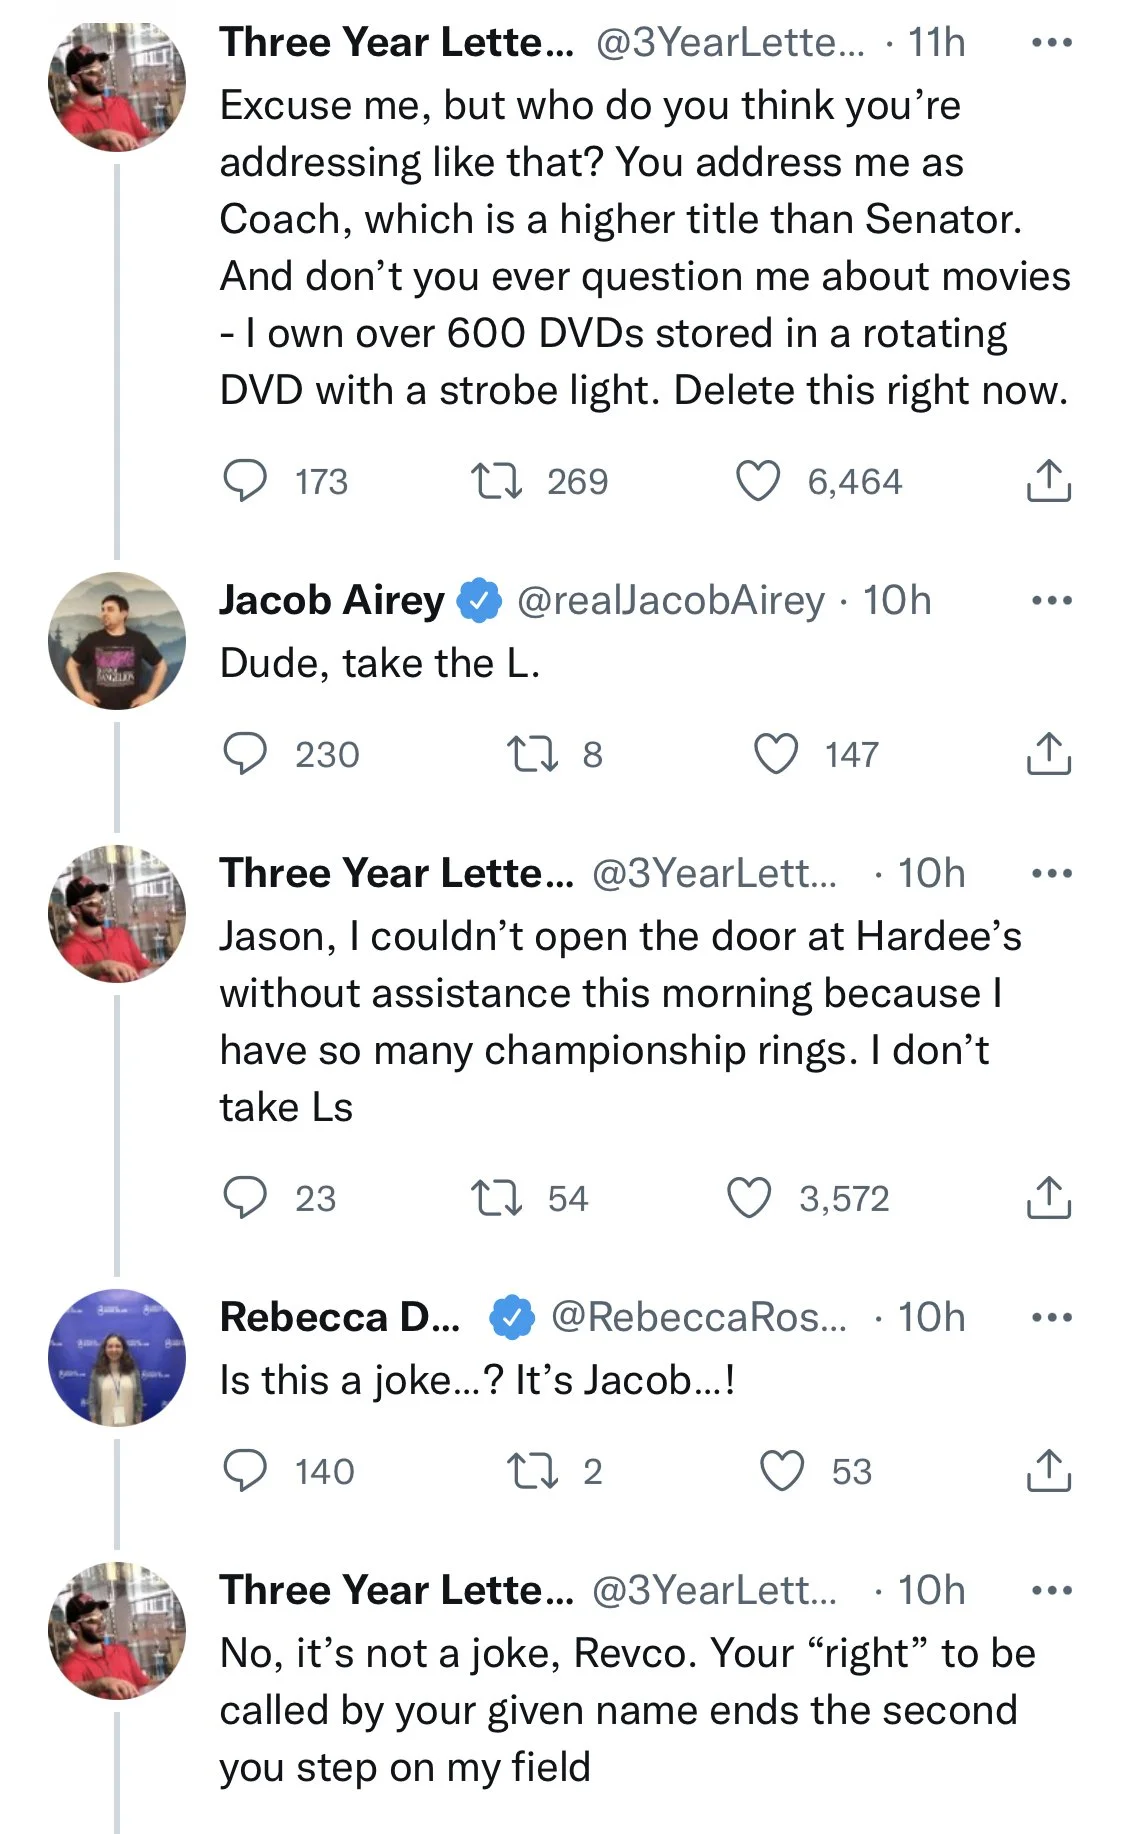1125x1834 pixels.
Task: Open more options on Jacob Airey's tweet
Action: [x=1051, y=601]
